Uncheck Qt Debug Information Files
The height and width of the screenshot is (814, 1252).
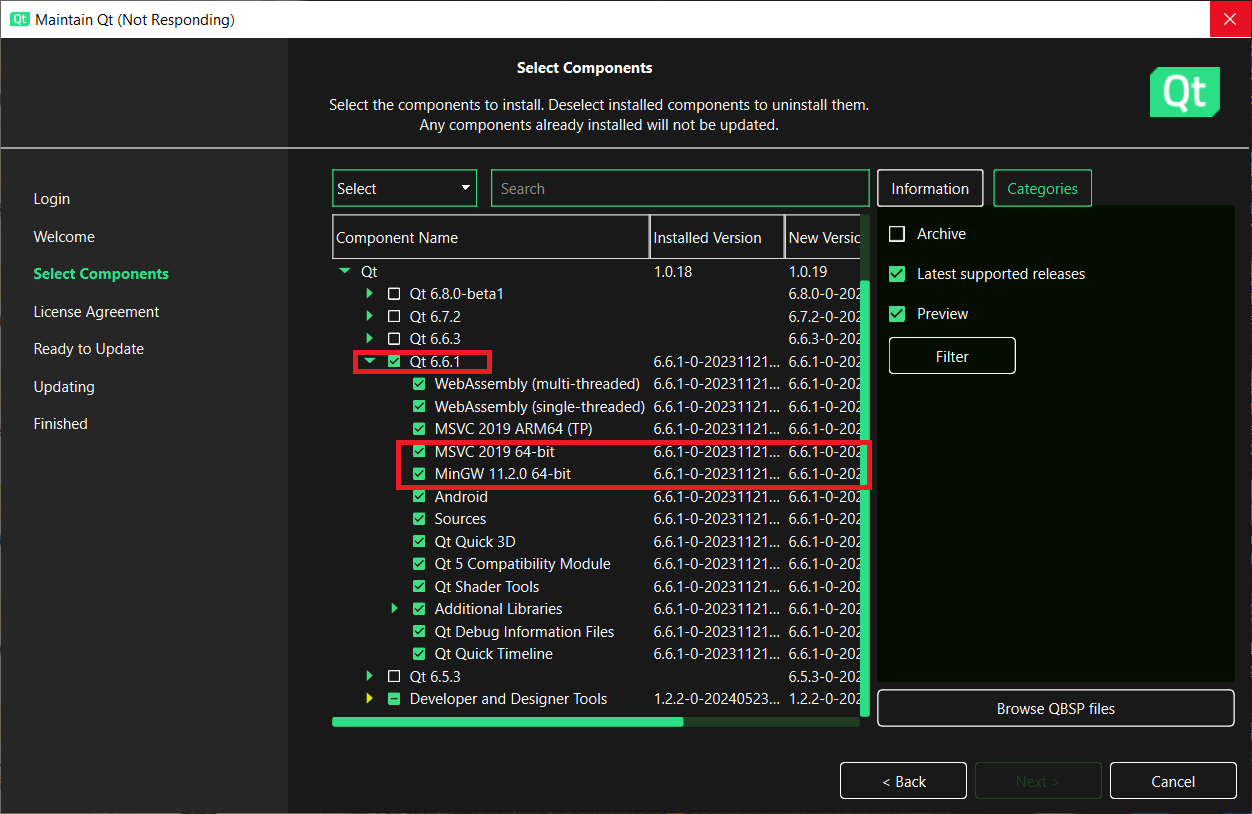[419, 632]
